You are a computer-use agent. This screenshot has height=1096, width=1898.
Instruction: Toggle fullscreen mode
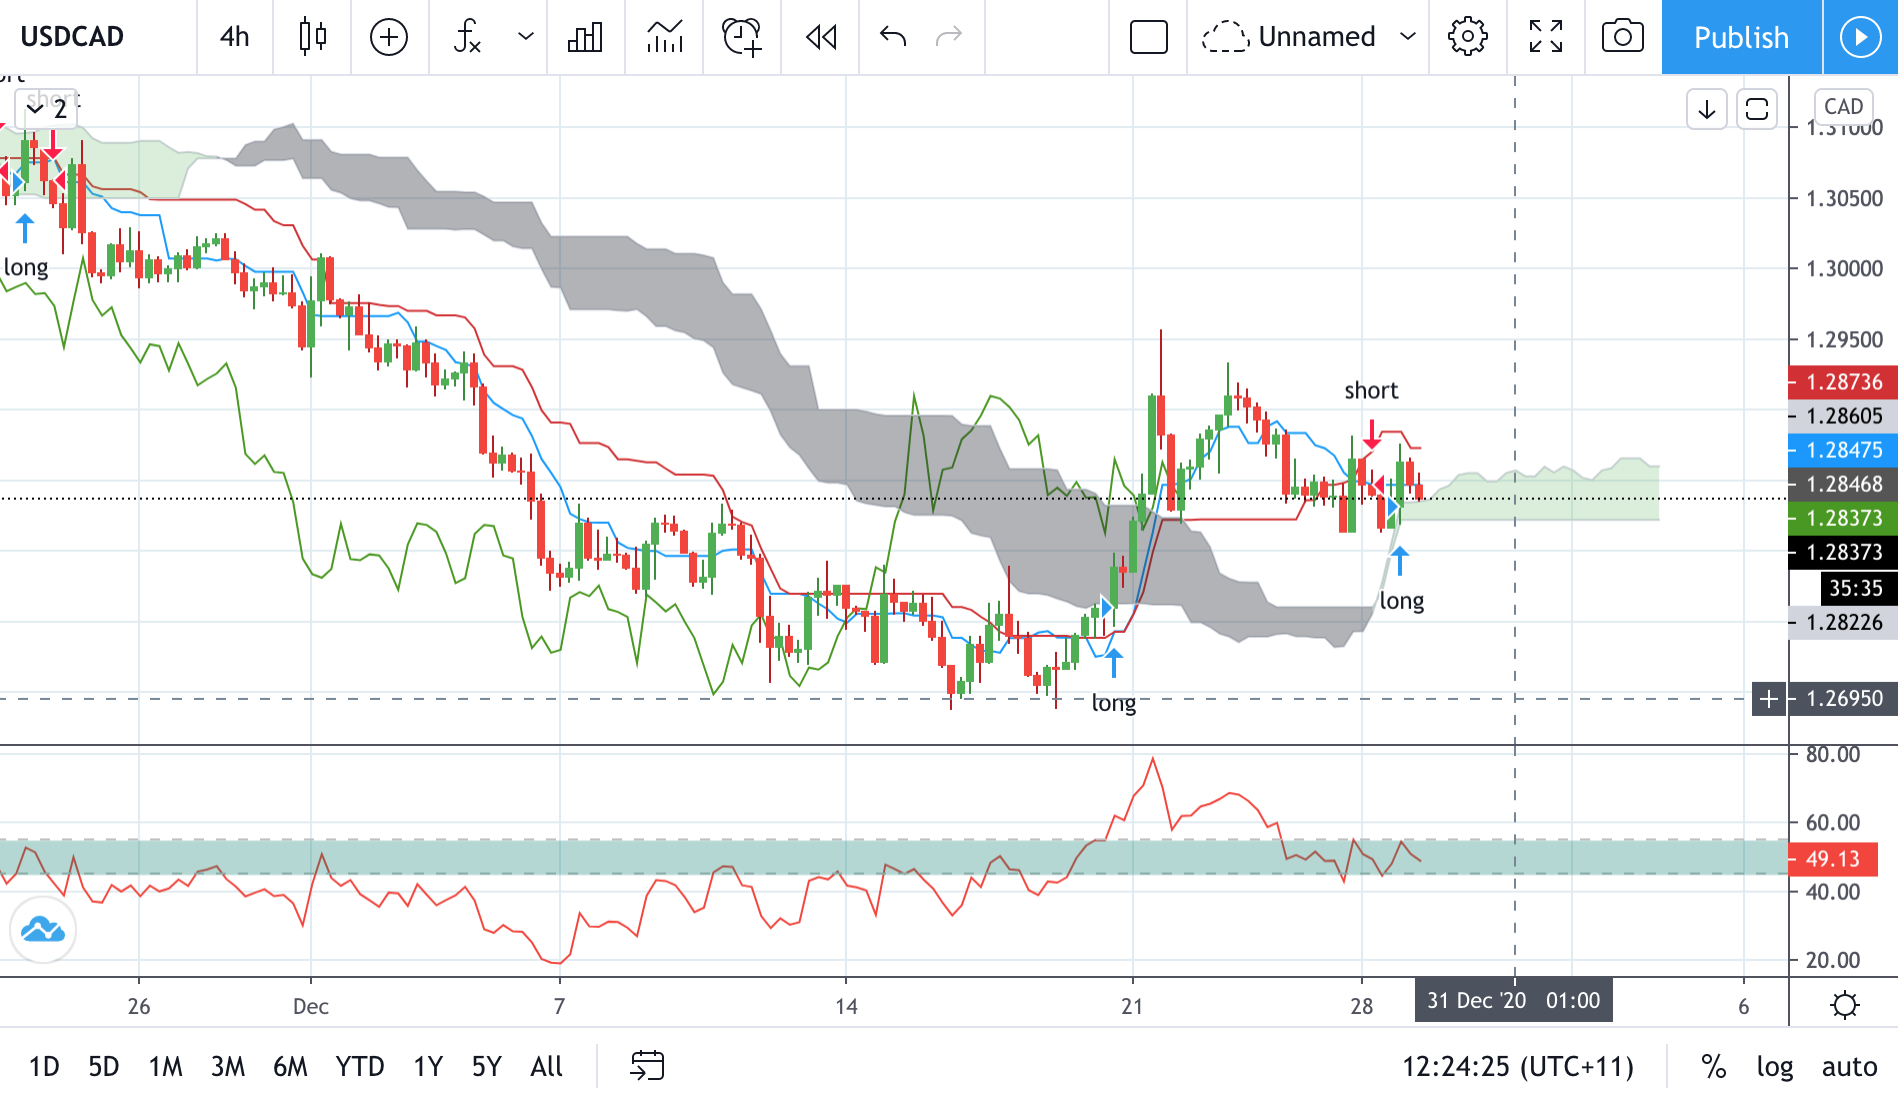(1546, 37)
